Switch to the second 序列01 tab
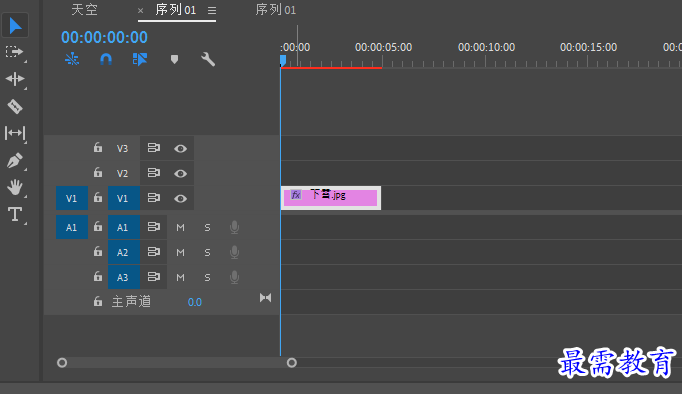This screenshot has height=394, width=682. (x=276, y=10)
